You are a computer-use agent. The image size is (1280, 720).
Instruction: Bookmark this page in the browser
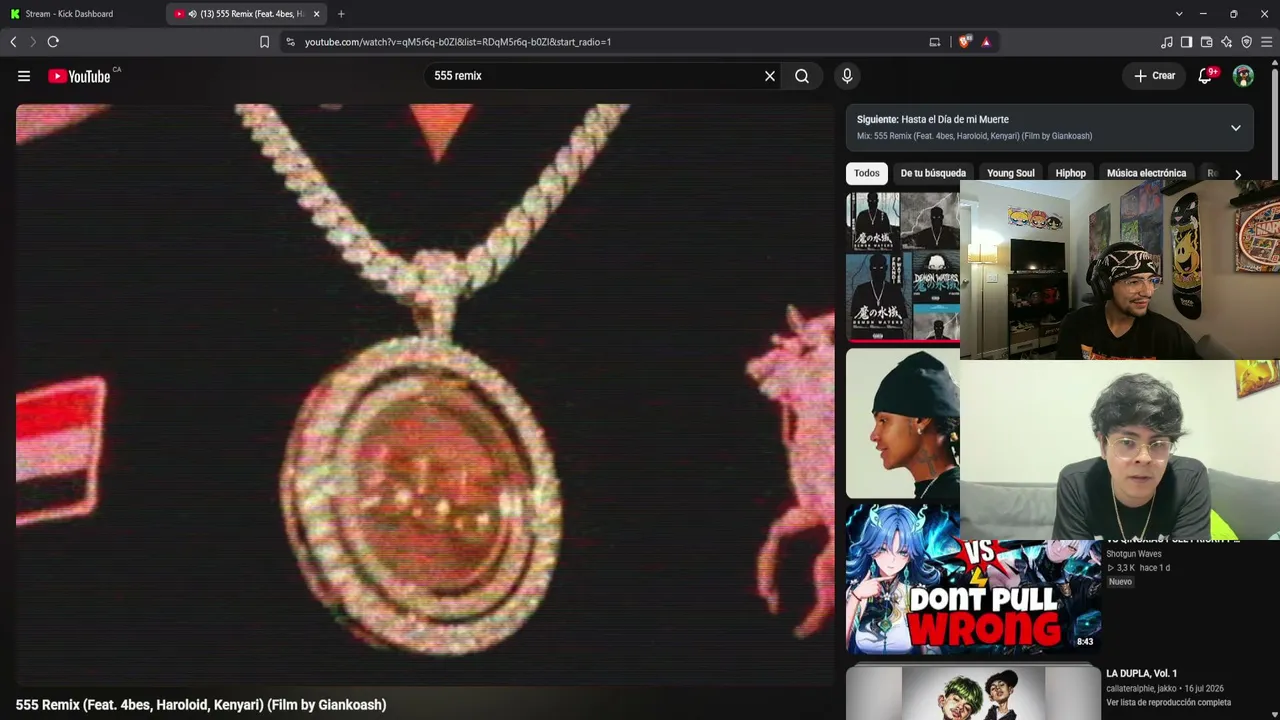click(x=264, y=42)
